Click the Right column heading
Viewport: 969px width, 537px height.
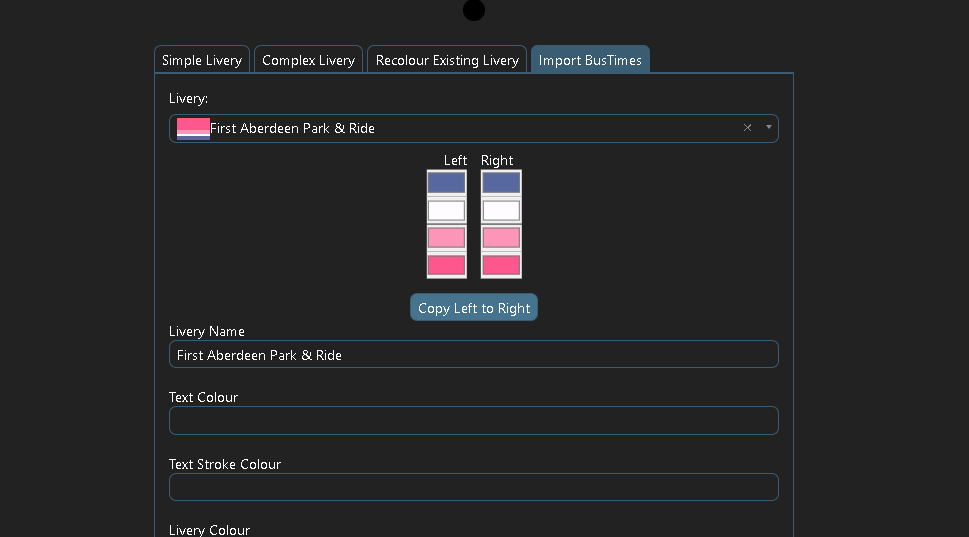click(497, 160)
